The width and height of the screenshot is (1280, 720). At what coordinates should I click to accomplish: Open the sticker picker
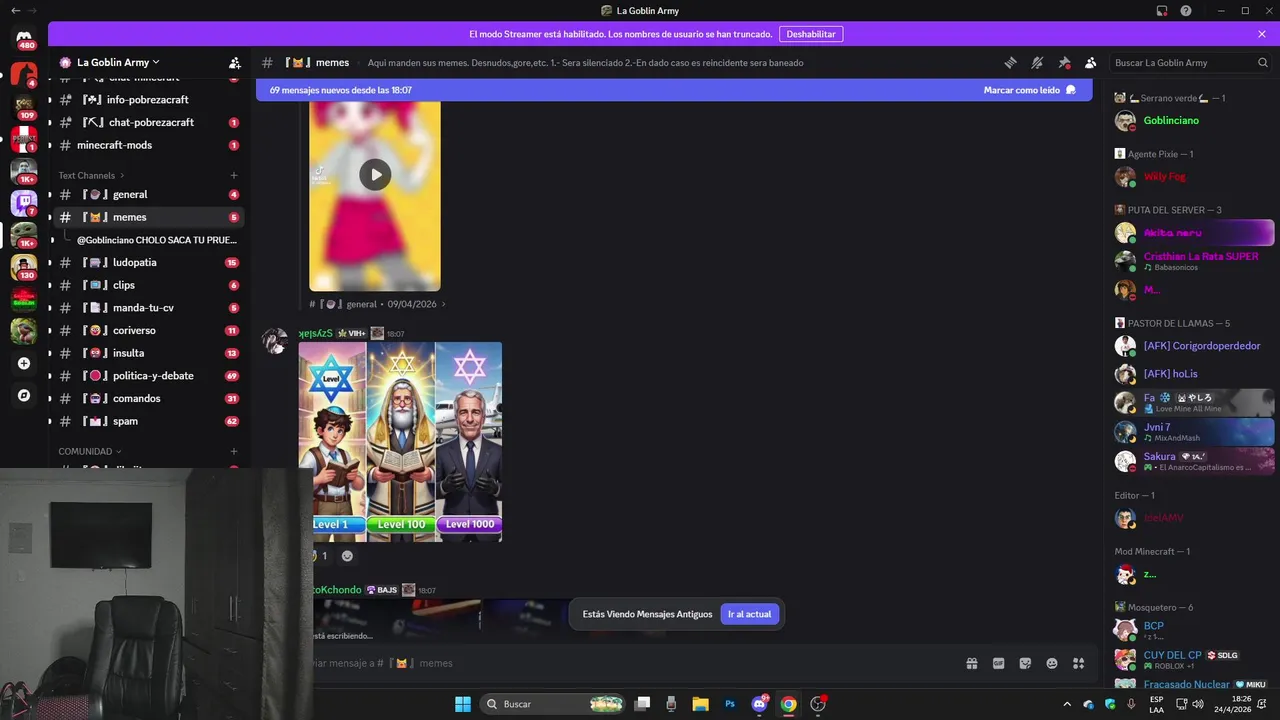1025,663
